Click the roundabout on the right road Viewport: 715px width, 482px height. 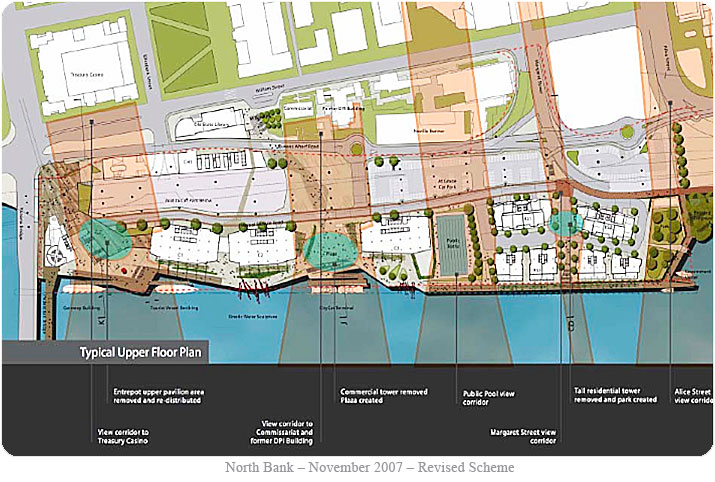[628, 130]
